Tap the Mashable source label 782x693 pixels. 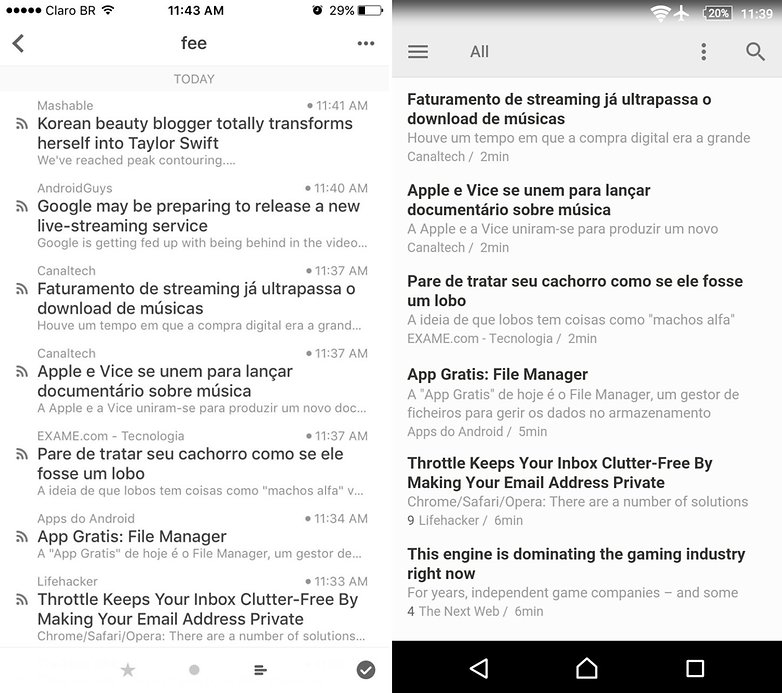pos(65,106)
